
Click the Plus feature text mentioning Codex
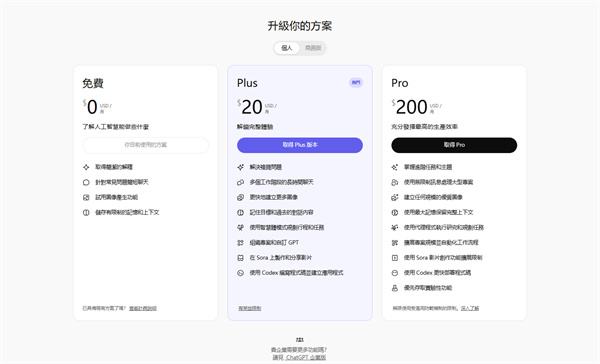296,273
